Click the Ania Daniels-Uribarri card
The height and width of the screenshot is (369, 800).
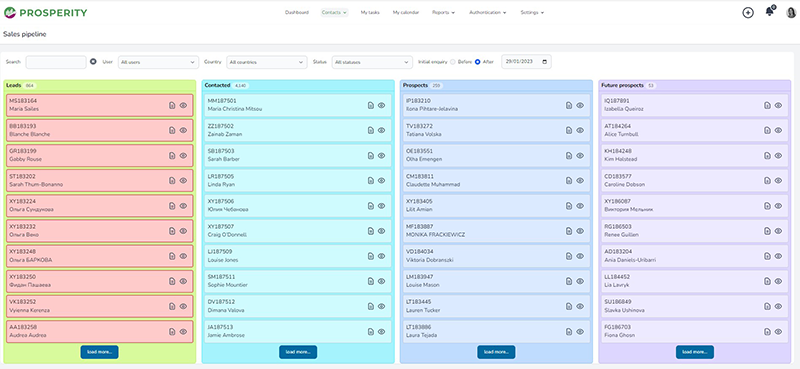(694, 256)
